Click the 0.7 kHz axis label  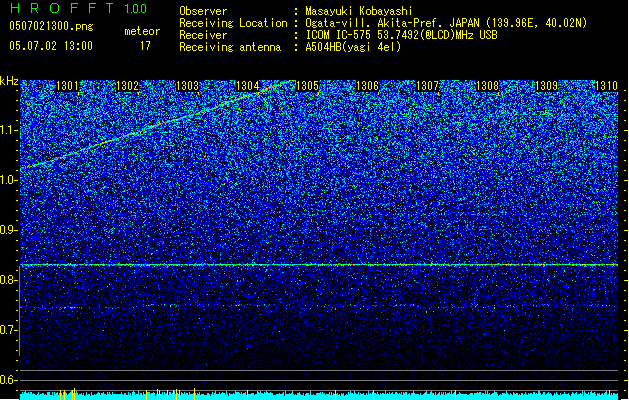[x=8, y=330]
